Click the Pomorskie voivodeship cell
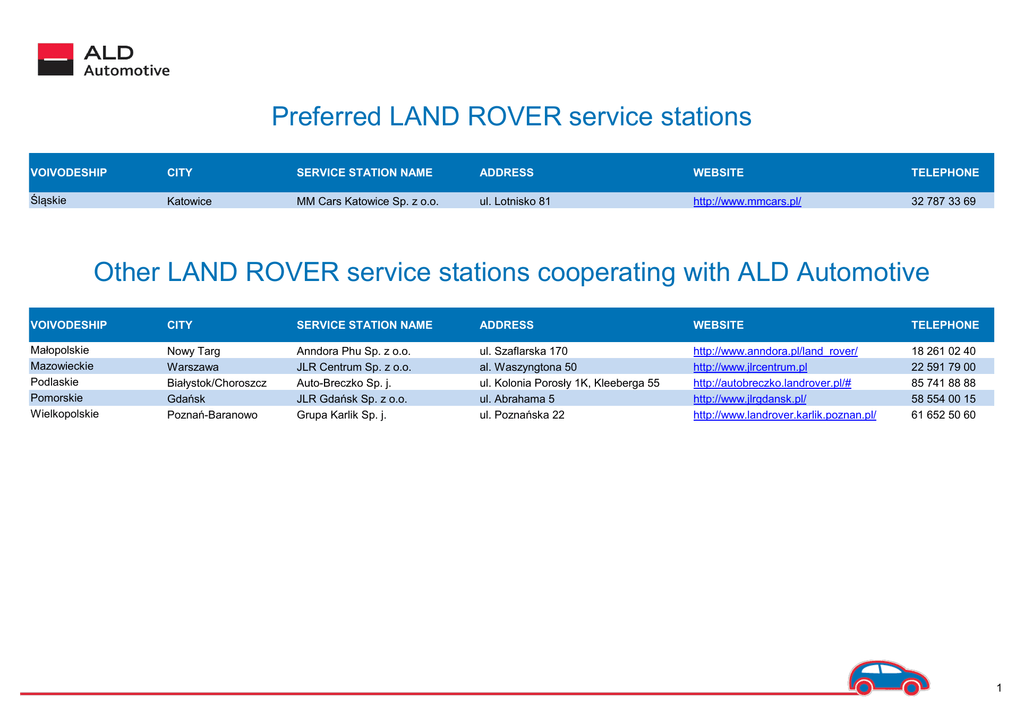This screenshot has width=1024, height=724. coord(56,398)
